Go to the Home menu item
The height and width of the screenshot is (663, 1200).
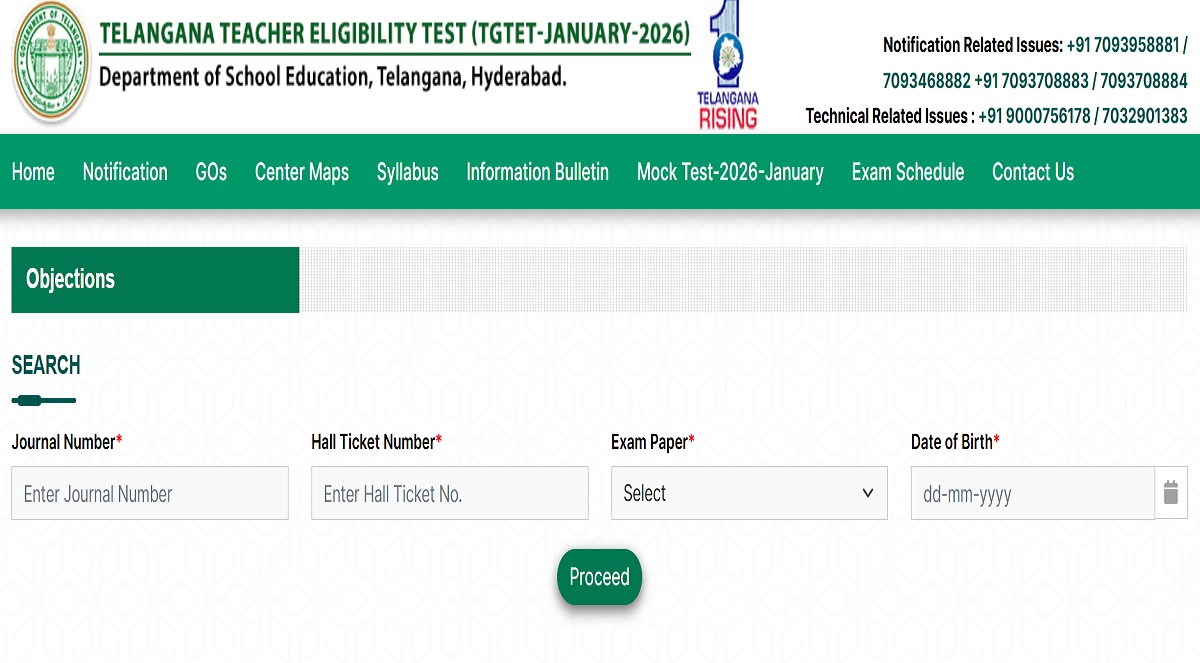coord(33,172)
